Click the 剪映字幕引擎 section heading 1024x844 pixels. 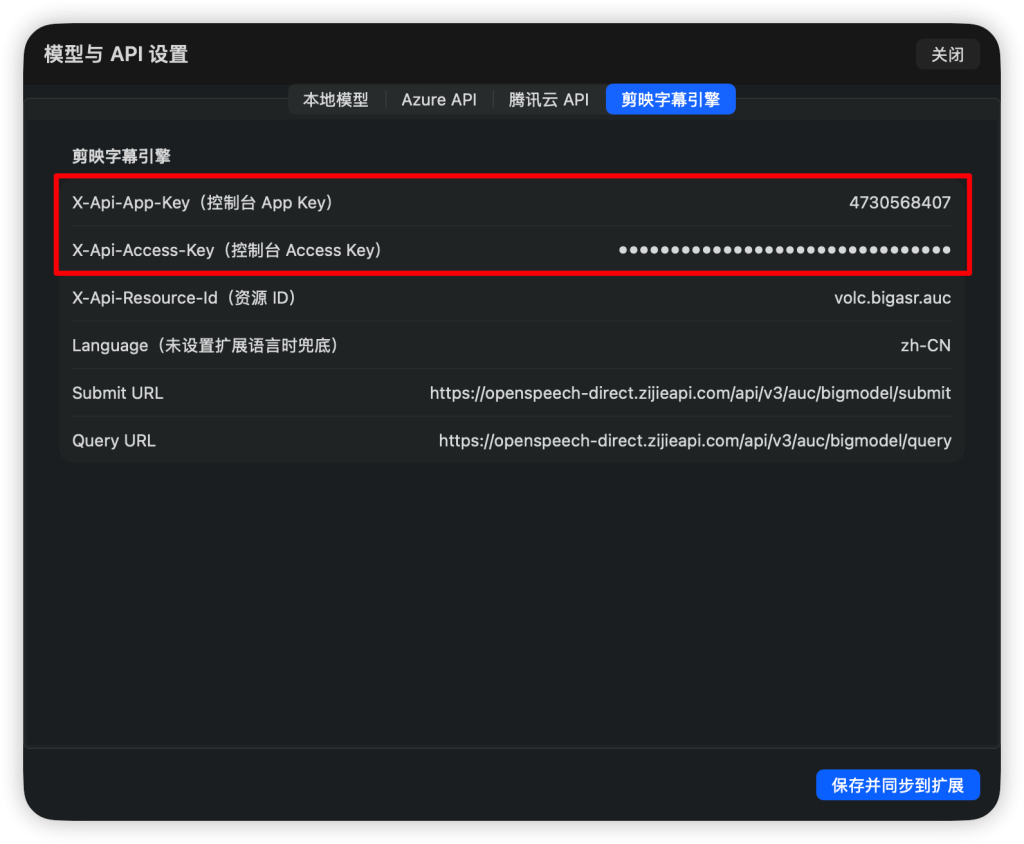click(121, 156)
